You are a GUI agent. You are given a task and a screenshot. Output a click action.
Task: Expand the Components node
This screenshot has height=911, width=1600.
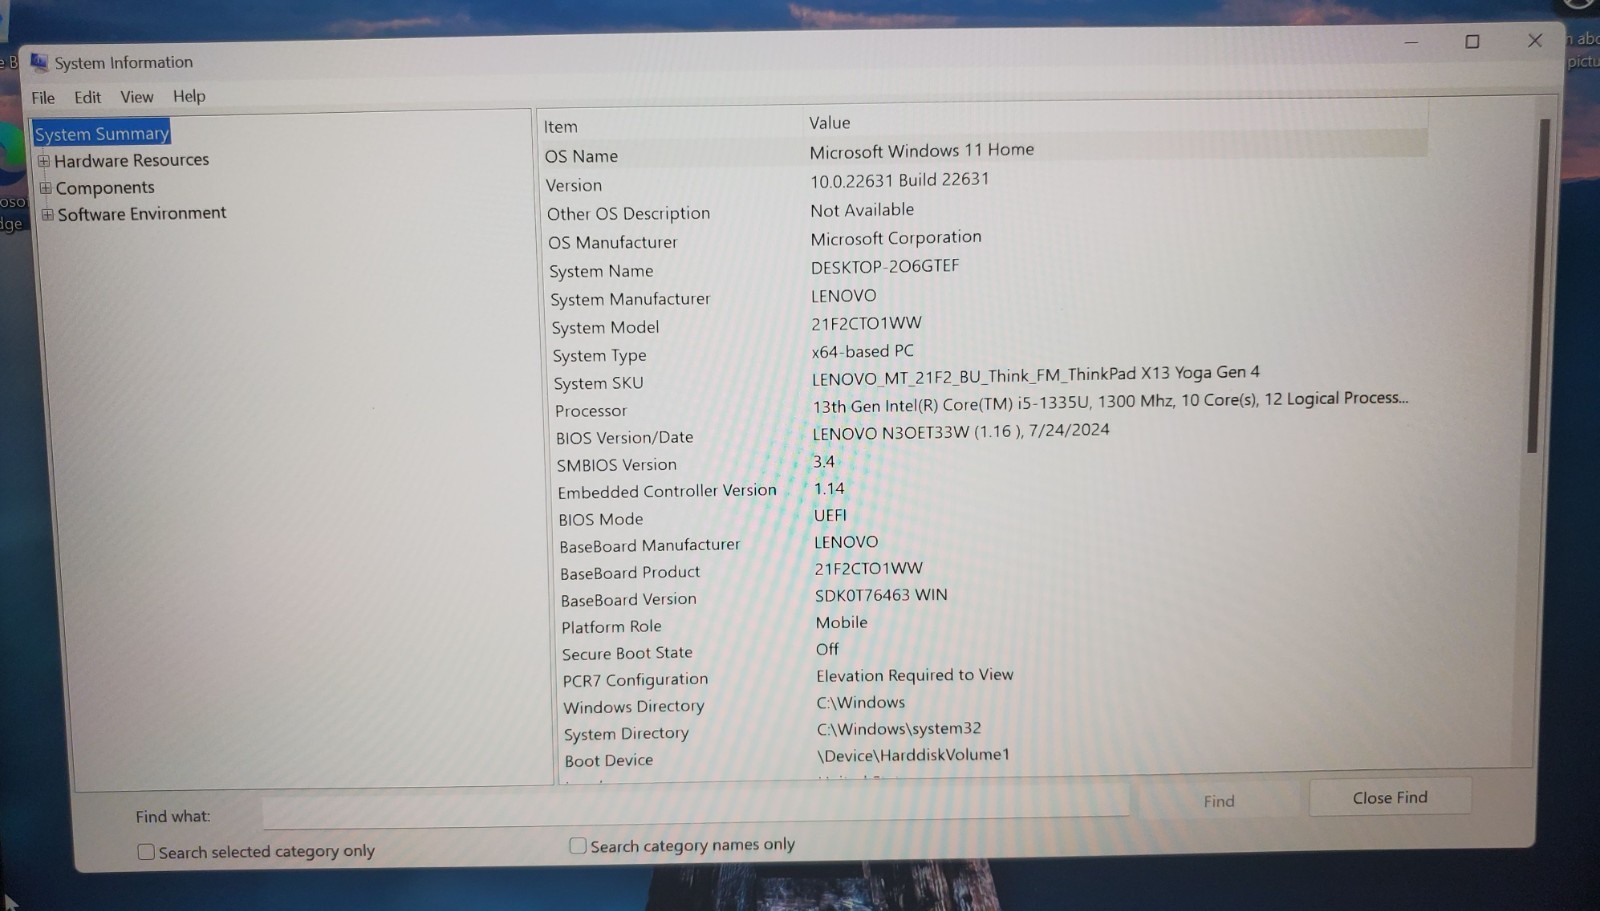coord(45,187)
